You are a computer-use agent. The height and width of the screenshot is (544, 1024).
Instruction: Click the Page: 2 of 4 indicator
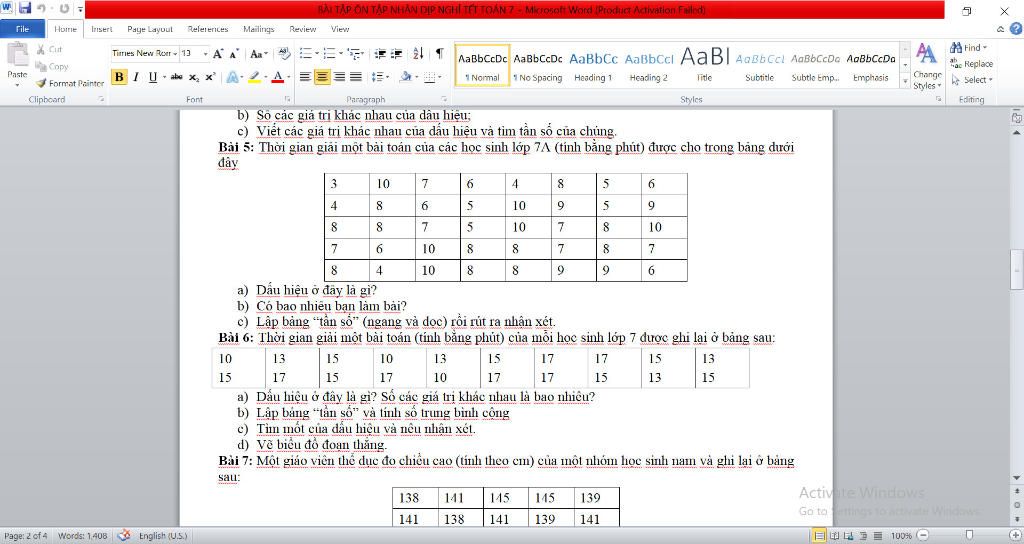pyautogui.click(x=25, y=536)
